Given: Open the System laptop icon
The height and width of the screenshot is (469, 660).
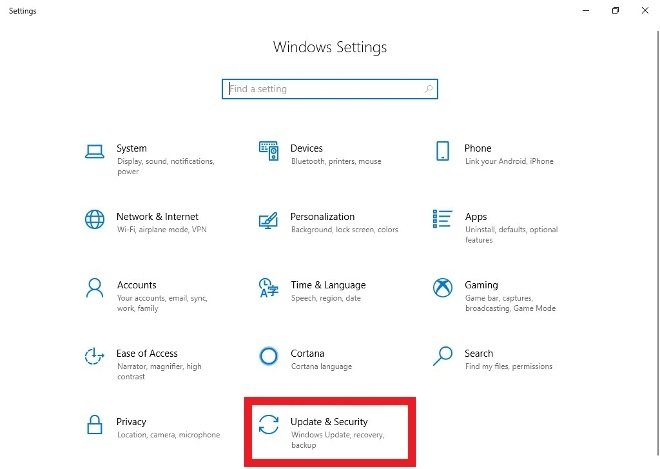Looking at the screenshot, I should pyautogui.click(x=94, y=151).
